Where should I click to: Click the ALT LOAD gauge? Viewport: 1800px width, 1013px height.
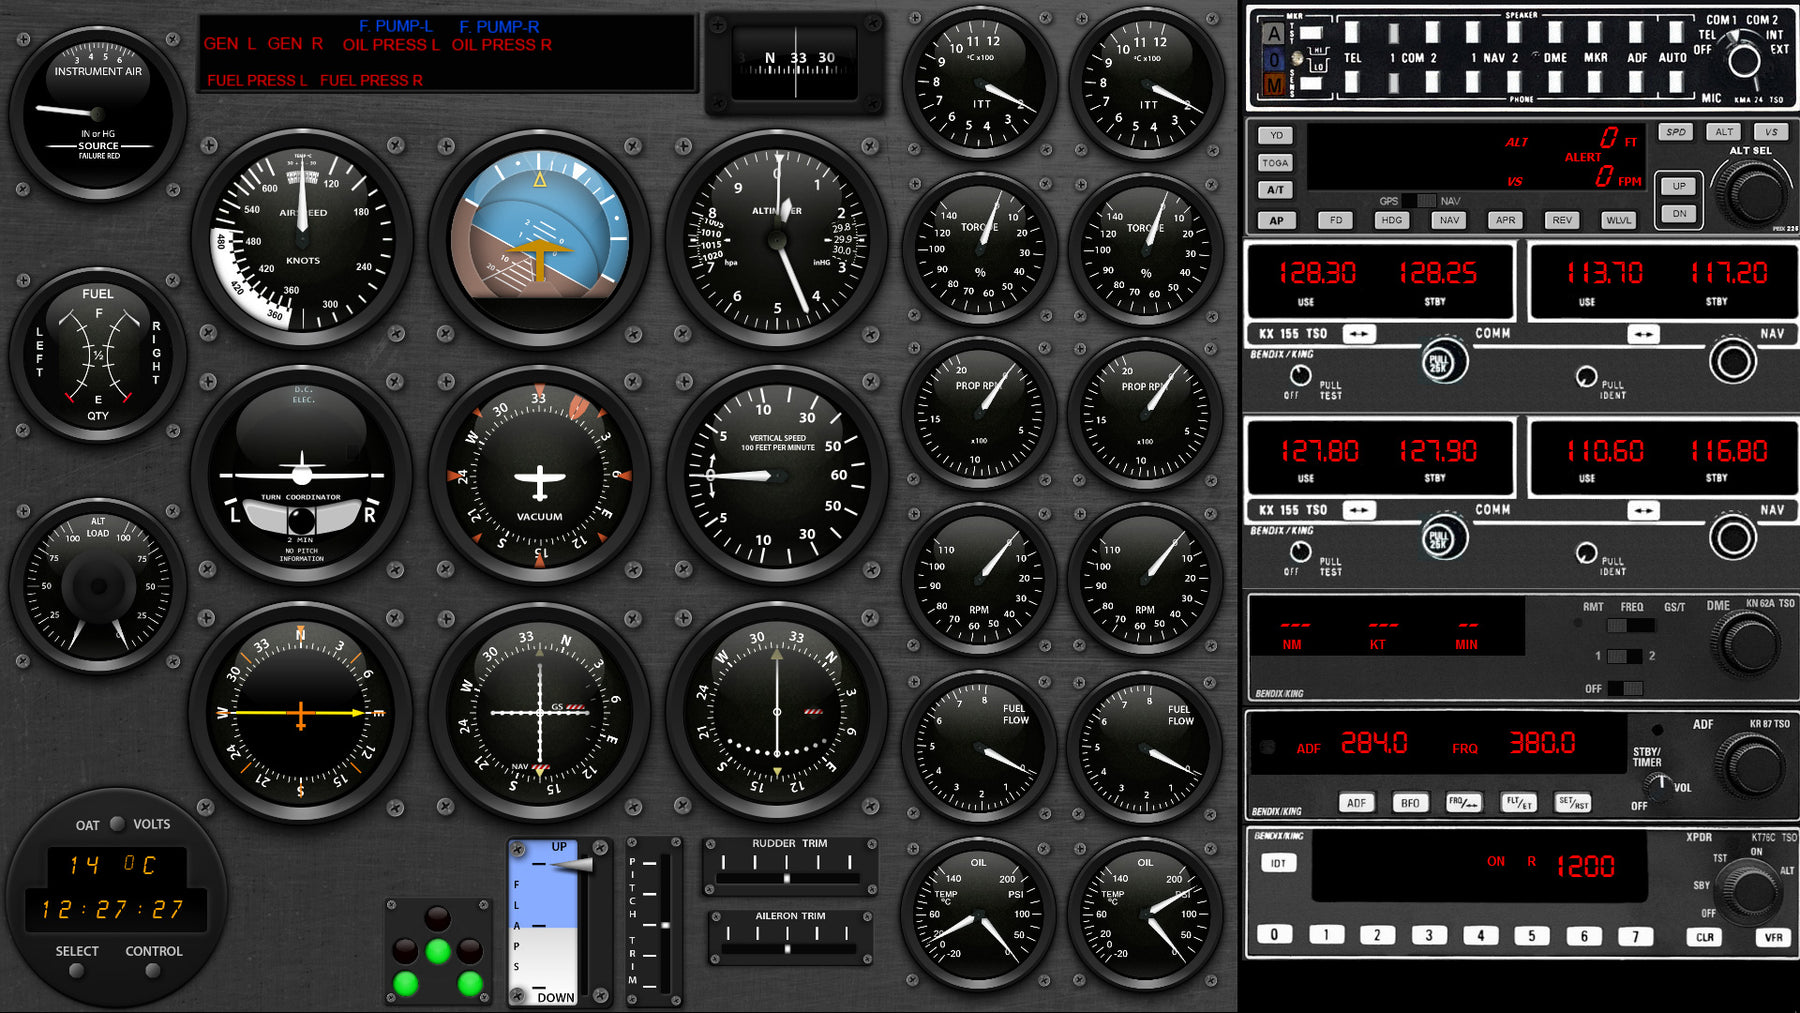tap(98, 586)
